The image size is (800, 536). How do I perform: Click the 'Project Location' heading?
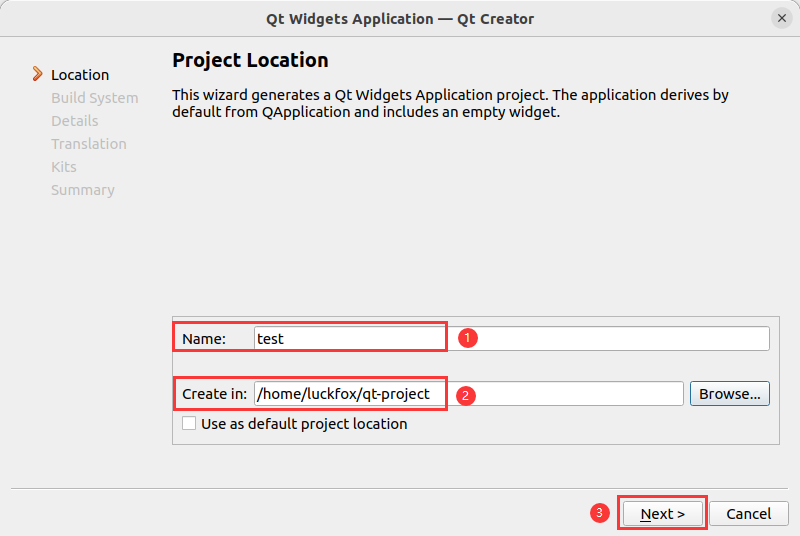point(250,60)
